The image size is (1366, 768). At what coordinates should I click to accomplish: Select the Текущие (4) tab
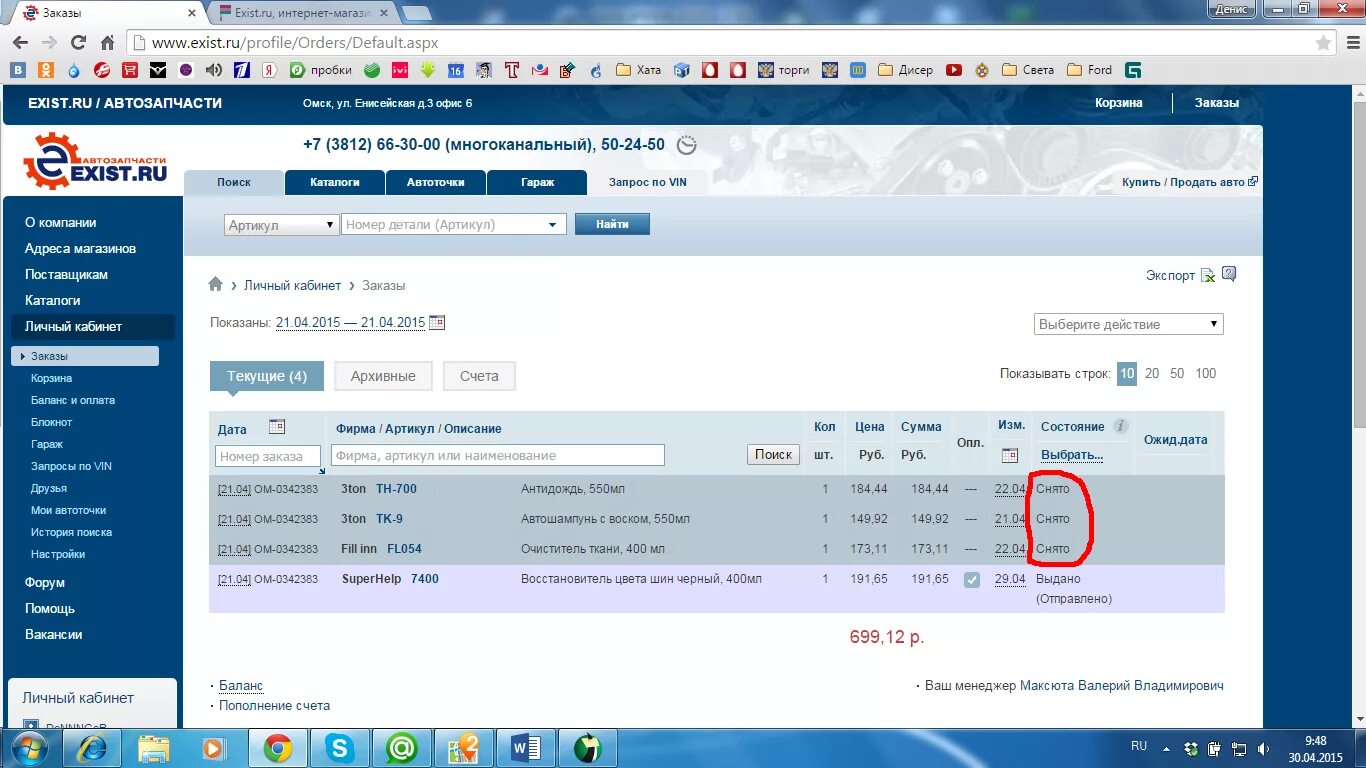tap(267, 376)
